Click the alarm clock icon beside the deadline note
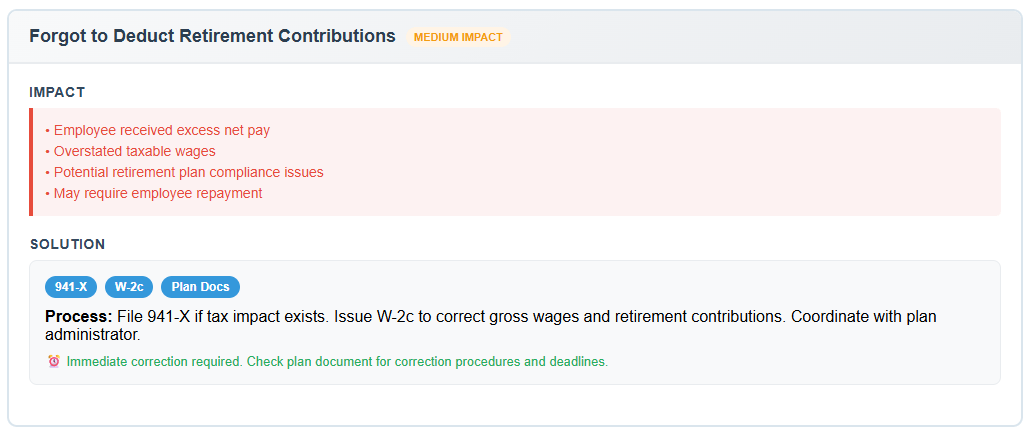This screenshot has height=440, width=1034. [x=54, y=361]
